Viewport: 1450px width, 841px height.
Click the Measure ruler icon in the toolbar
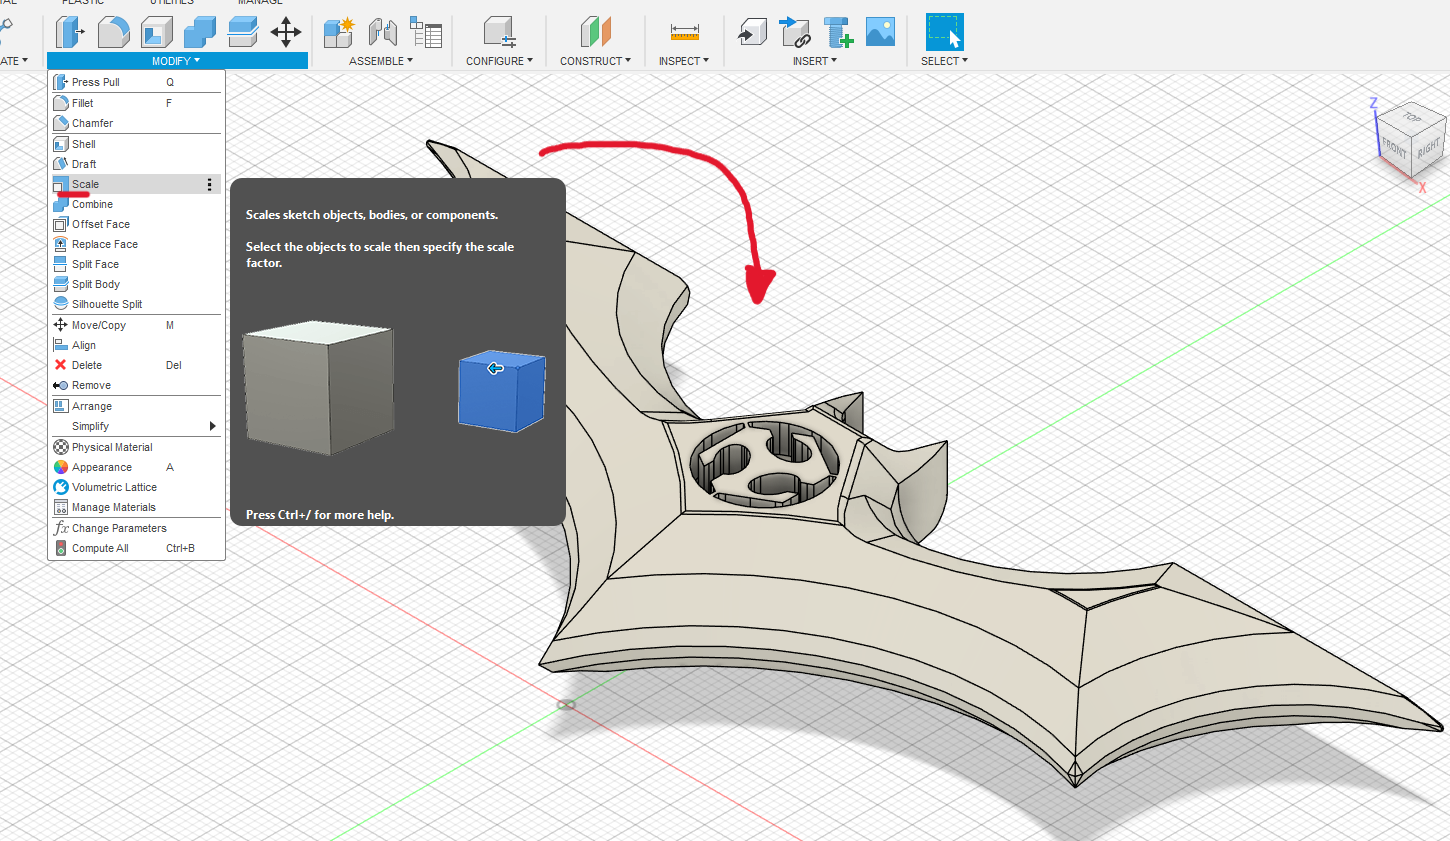coord(684,32)
